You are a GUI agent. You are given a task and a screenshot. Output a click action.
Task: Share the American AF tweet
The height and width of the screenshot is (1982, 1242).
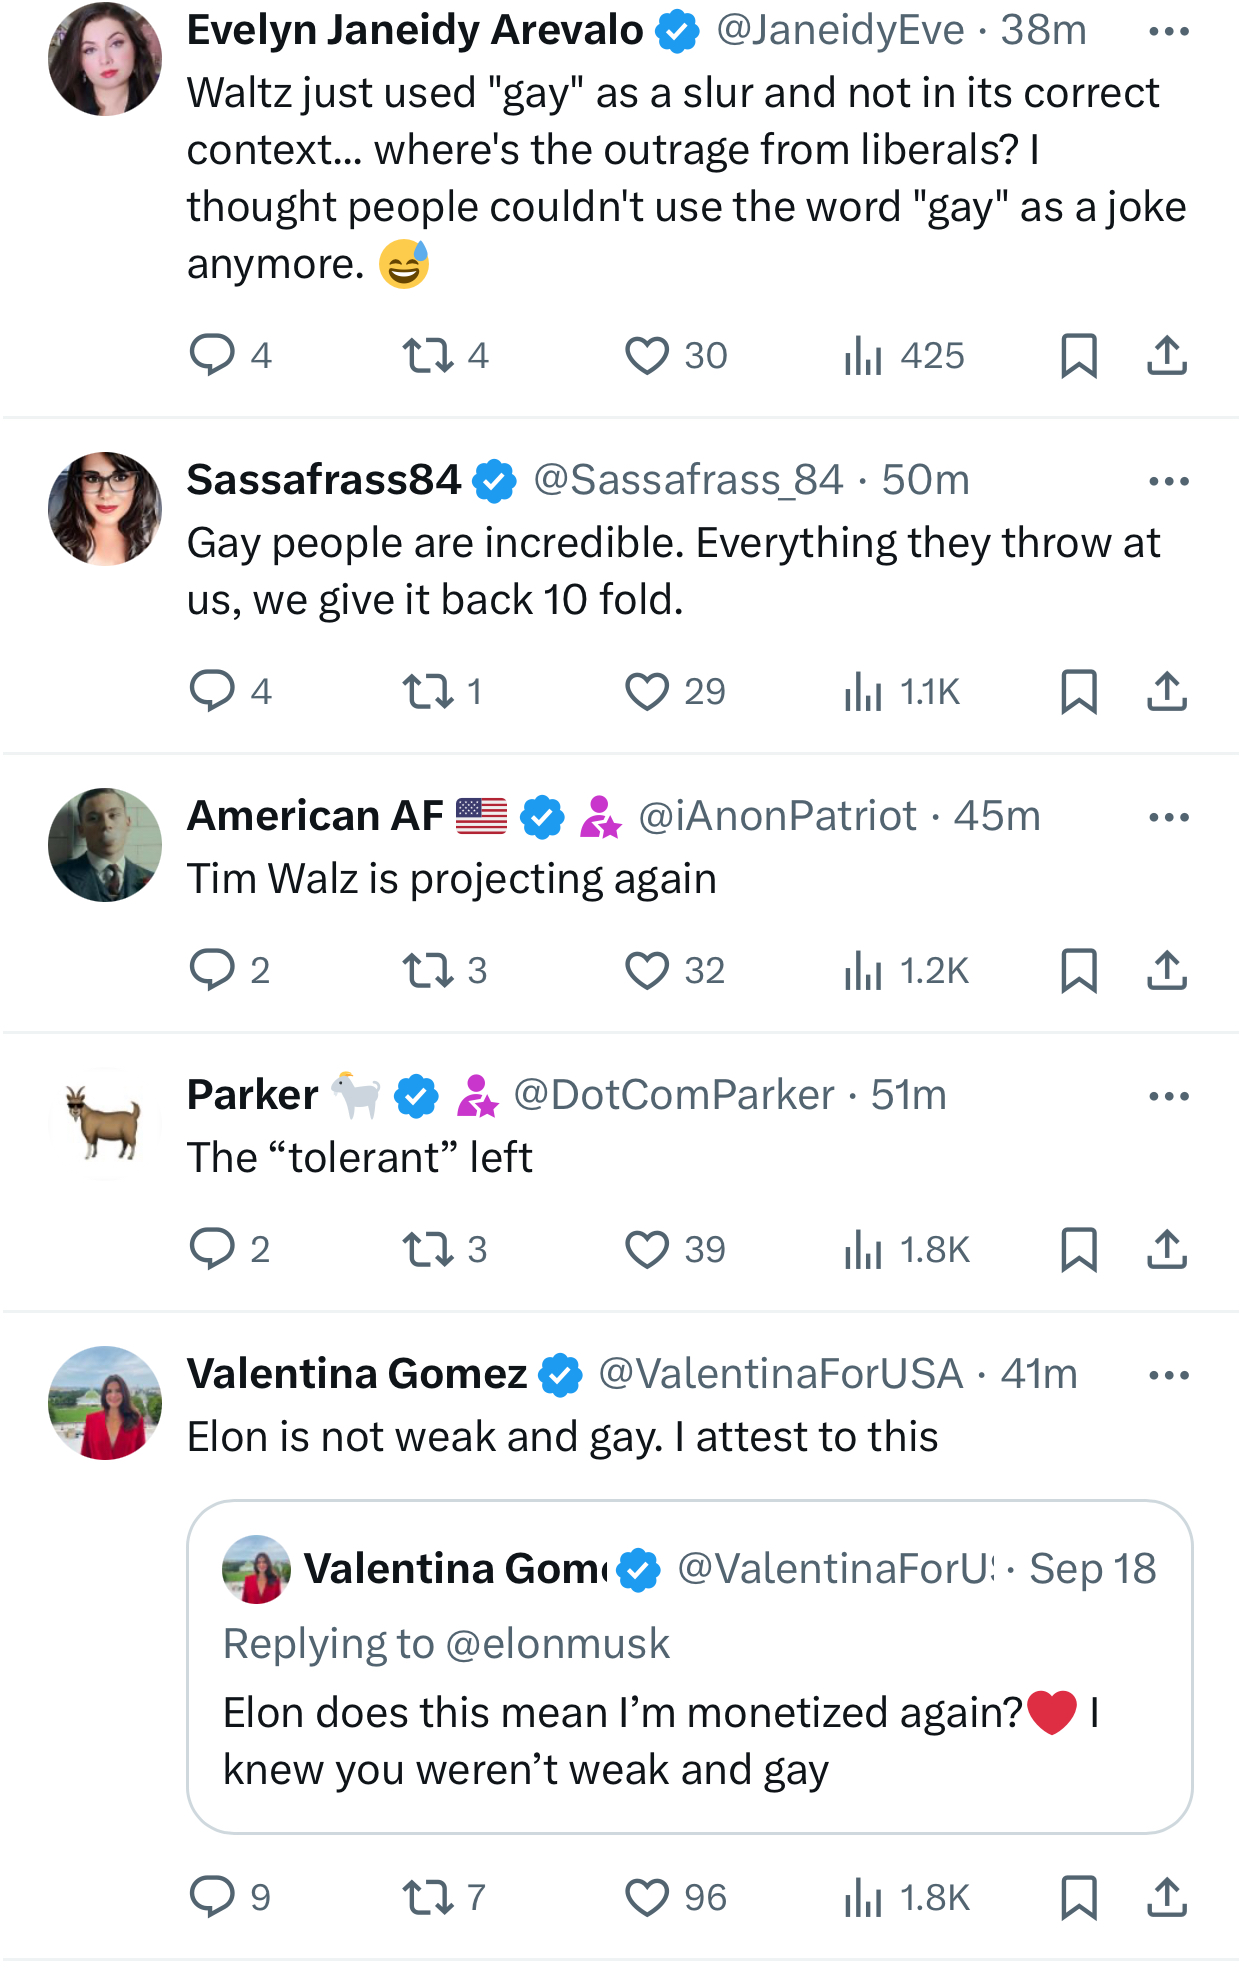[x=1166, y=970]
